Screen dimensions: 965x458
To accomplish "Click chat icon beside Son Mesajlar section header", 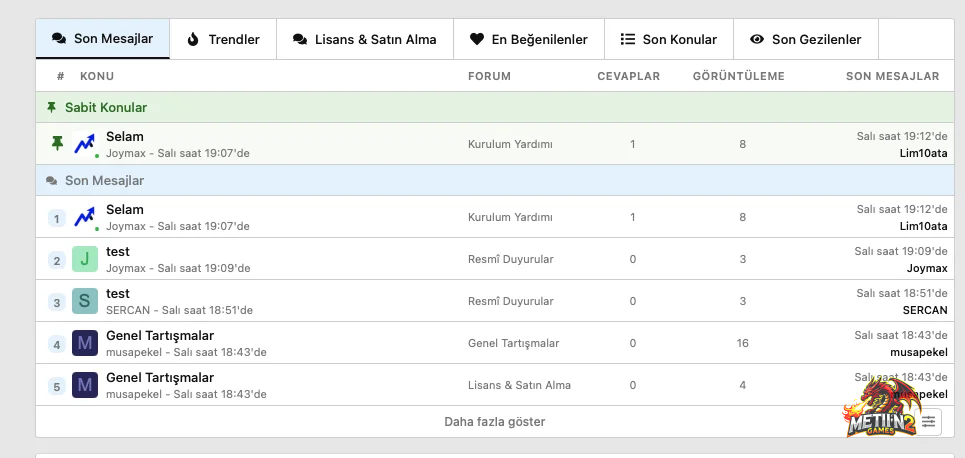I will click(52, 181).
